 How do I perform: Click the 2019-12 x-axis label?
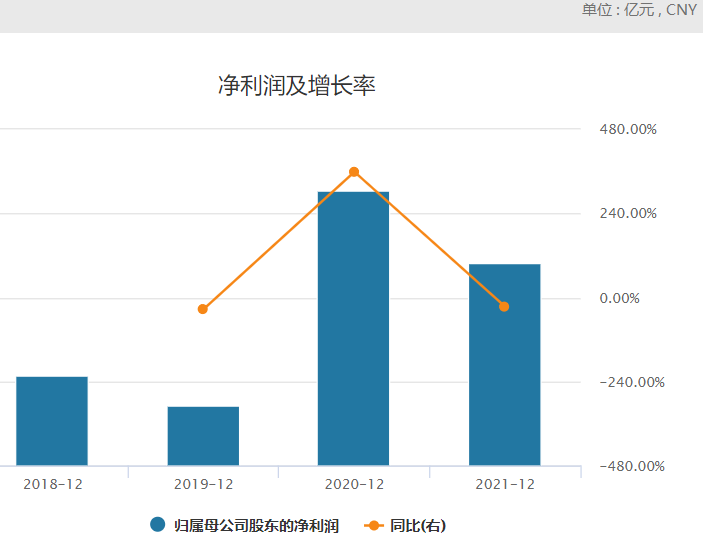click(x=203, y=484)
